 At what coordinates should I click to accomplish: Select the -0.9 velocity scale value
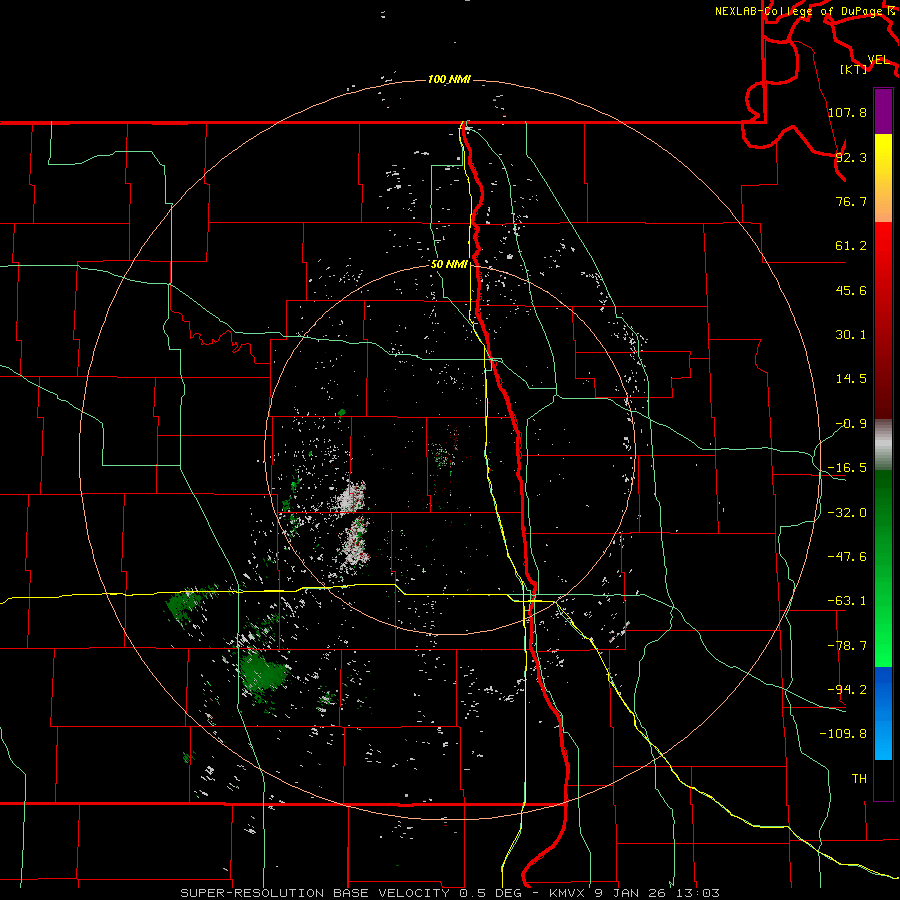[x=851, y=424]
